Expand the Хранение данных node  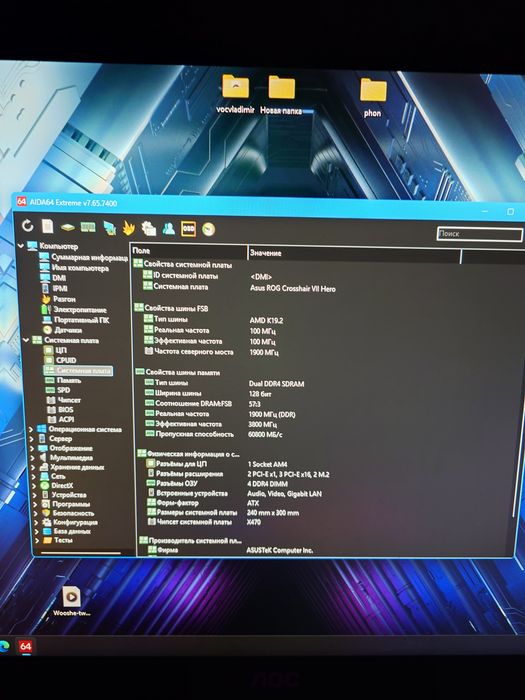pyautogui.click(x=33, y=467)
